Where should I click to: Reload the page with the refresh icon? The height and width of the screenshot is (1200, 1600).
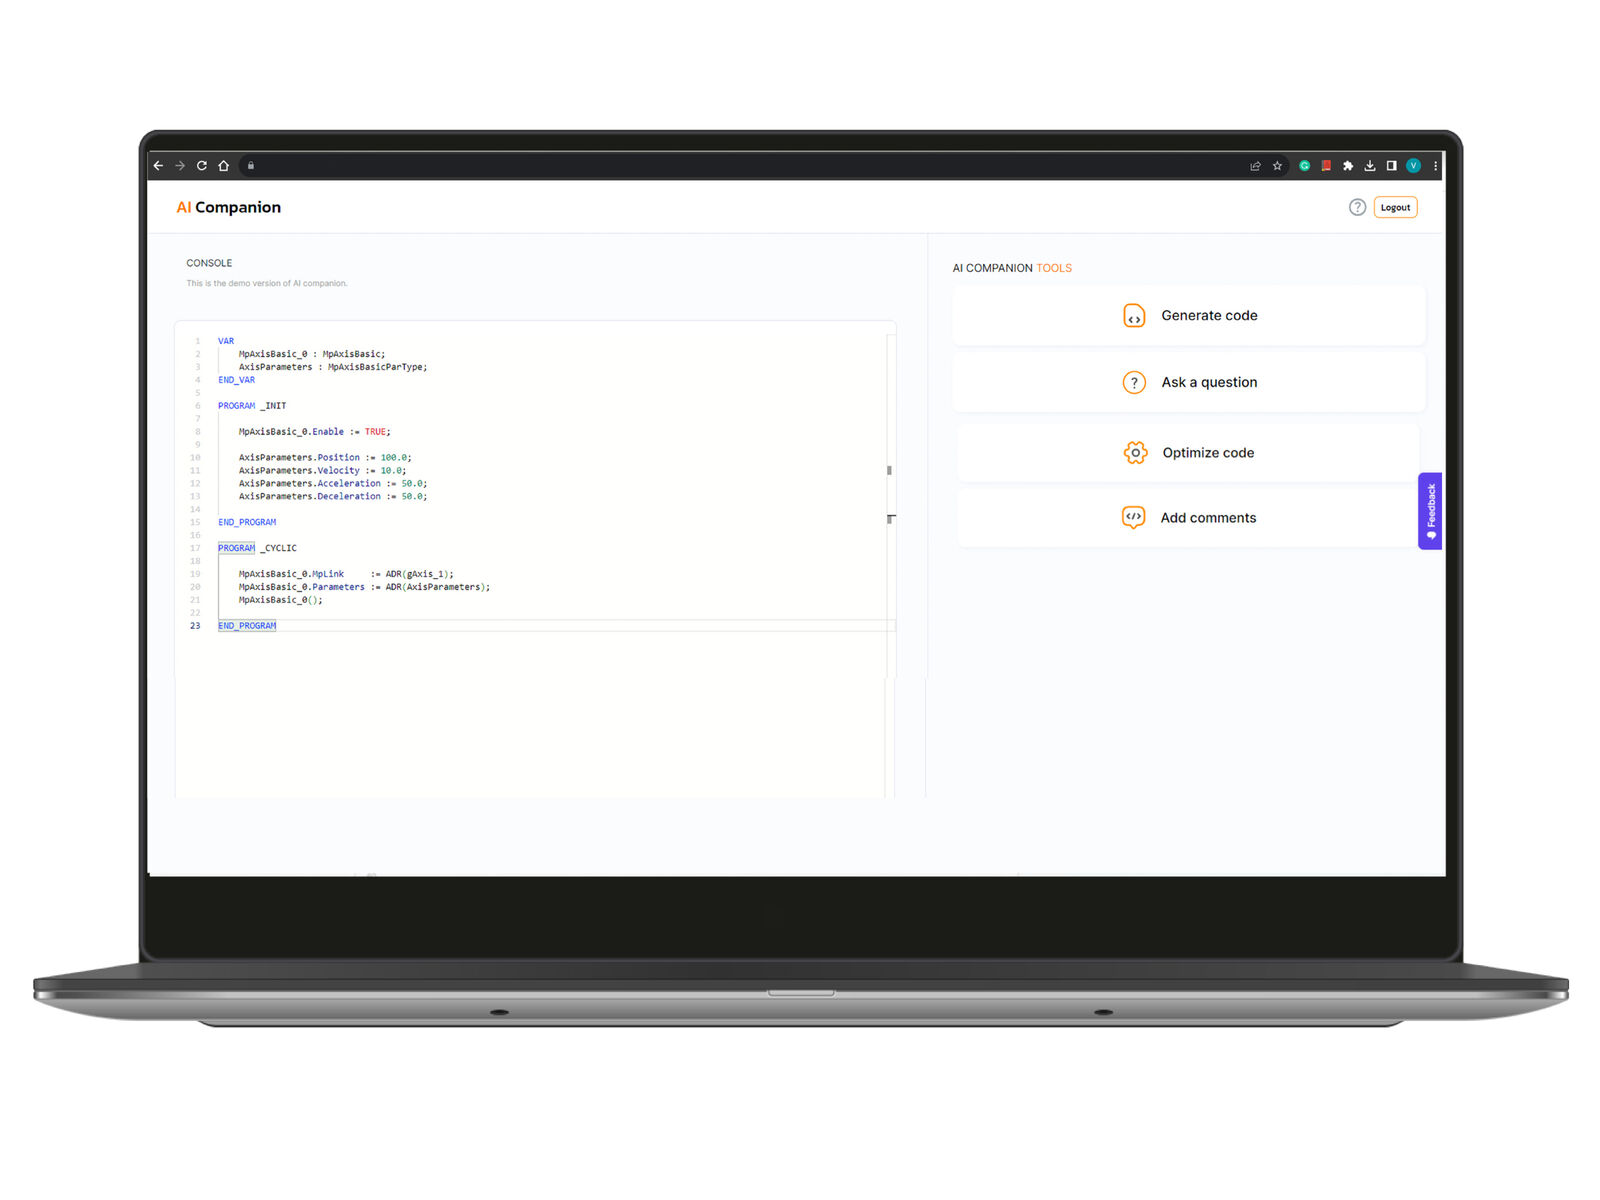click(202, 166)
